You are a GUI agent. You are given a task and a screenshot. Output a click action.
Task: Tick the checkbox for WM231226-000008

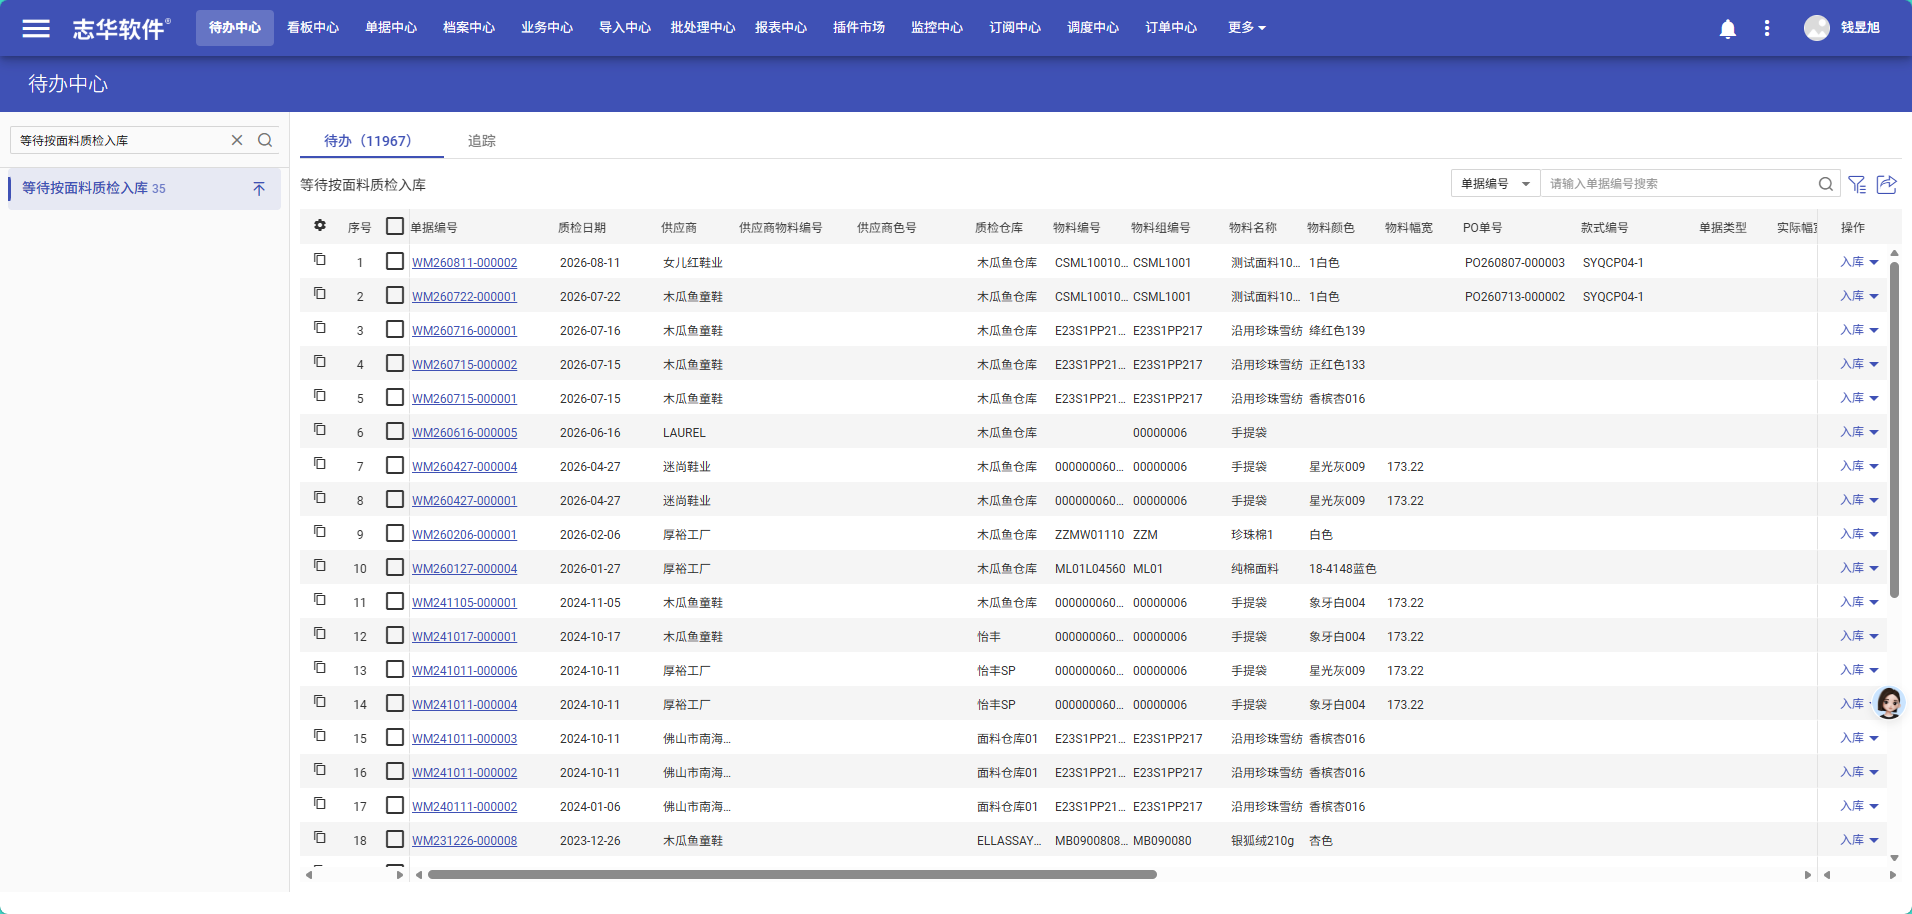[x=395, y=839]
